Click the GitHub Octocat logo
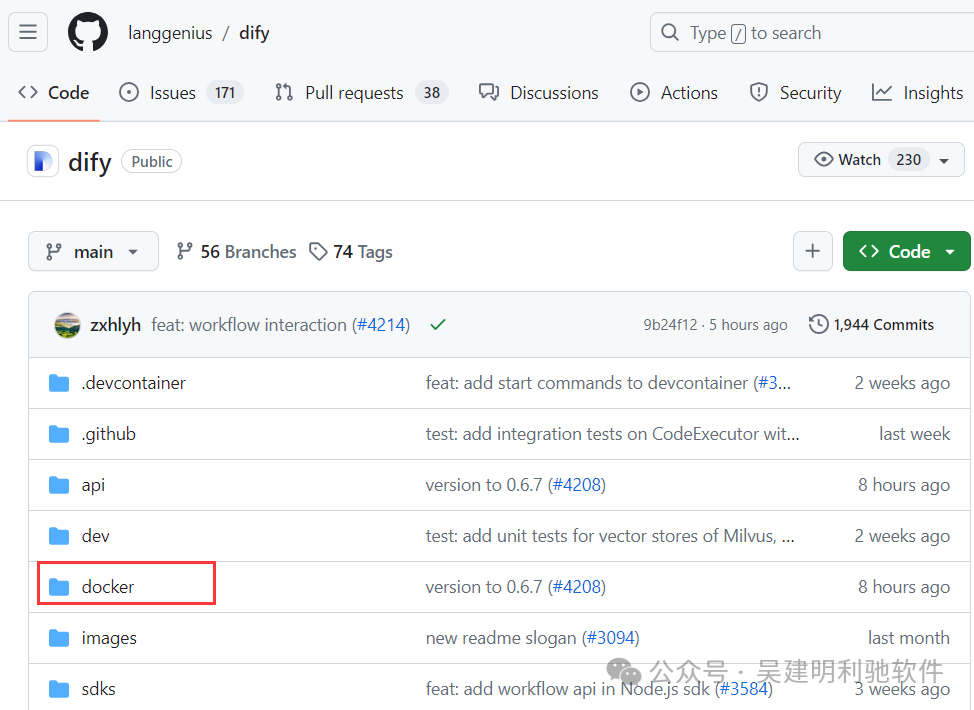Image resolution: width=974 pixels, height=710 pixels. tap(88, 32)
